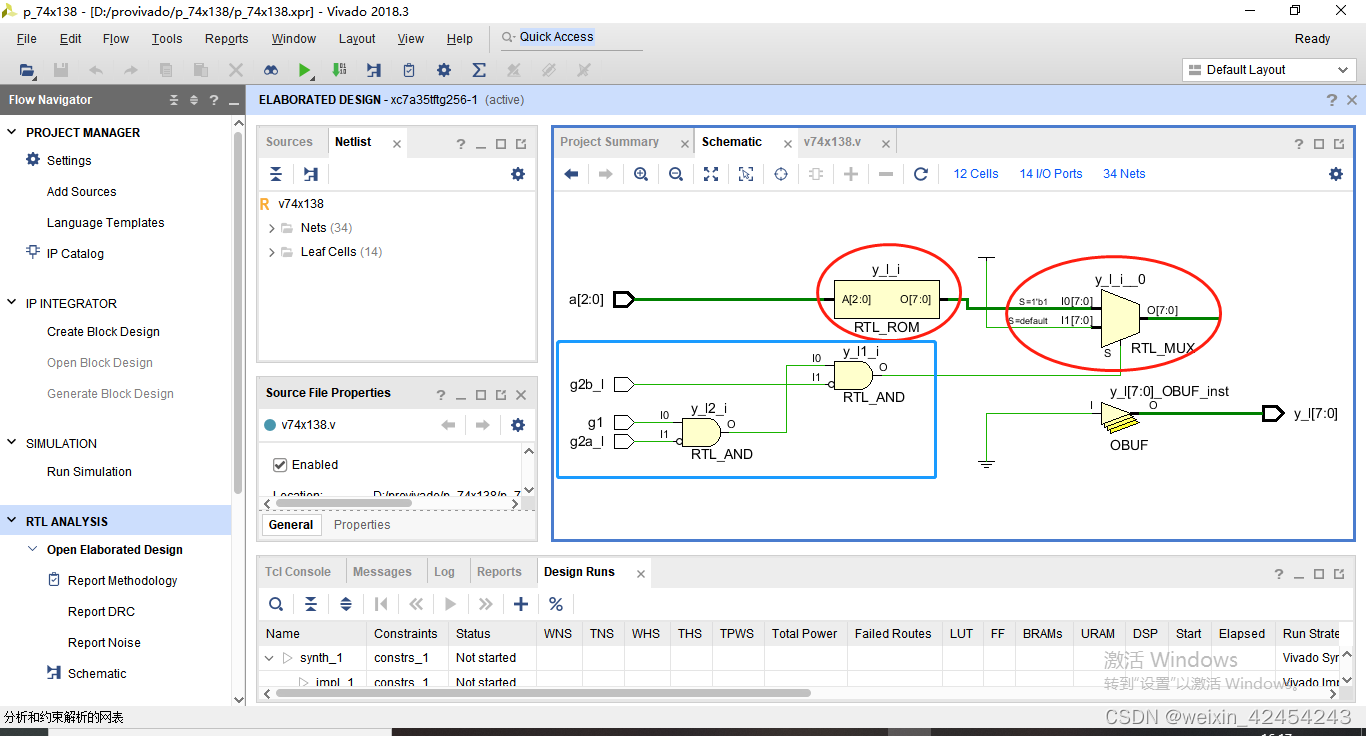
Task: Switch to the Messages tab
Action: [x=382, y=572]
